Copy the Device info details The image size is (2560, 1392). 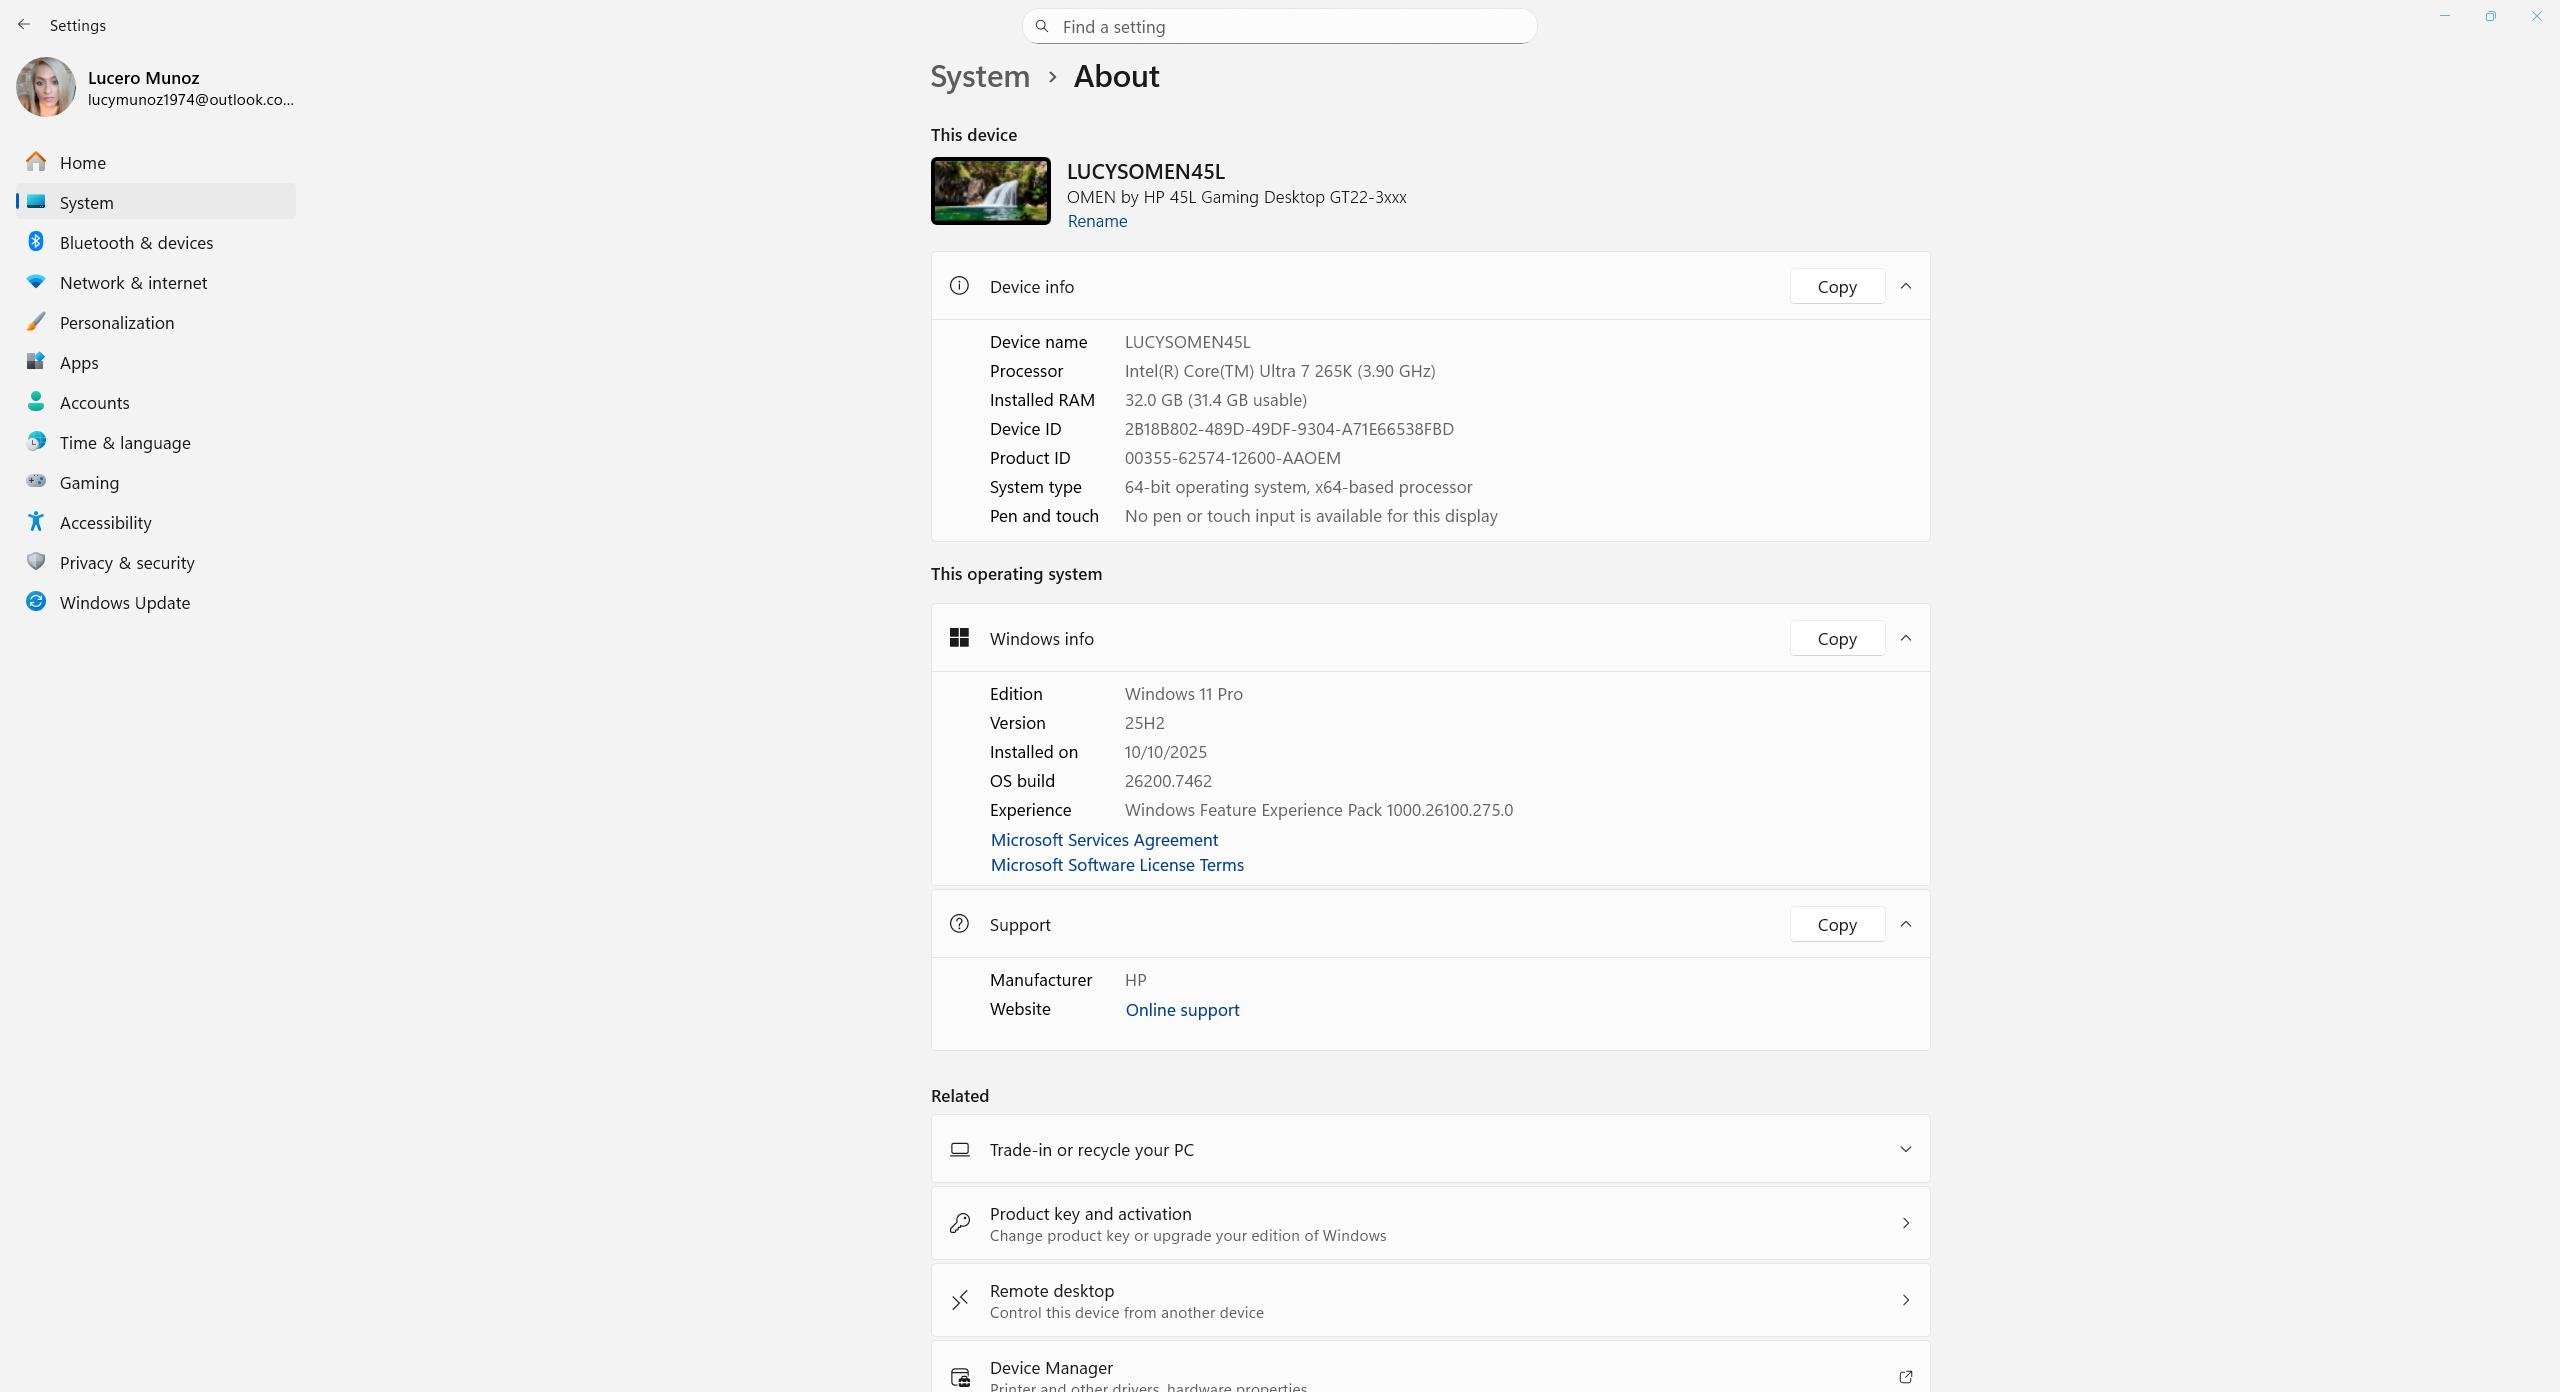(x=1836, y=287)
